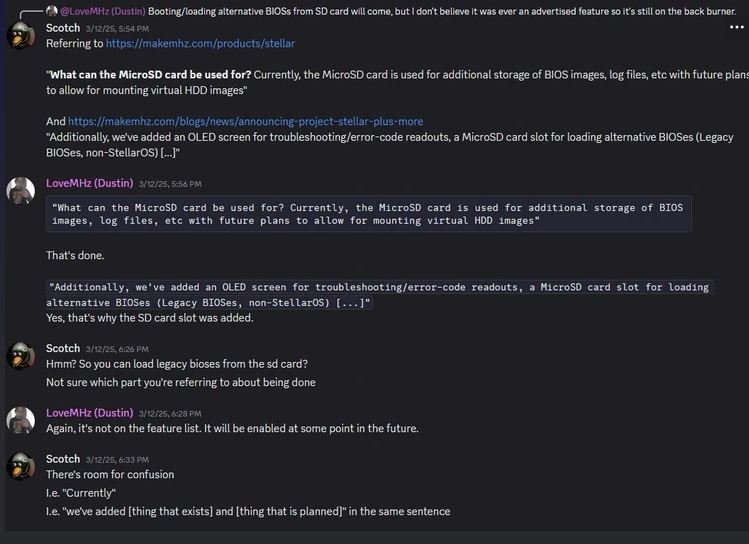Click the Scotch username at 6:26 PM
Screen dimensions: 749x544
[x=63, y=348]
